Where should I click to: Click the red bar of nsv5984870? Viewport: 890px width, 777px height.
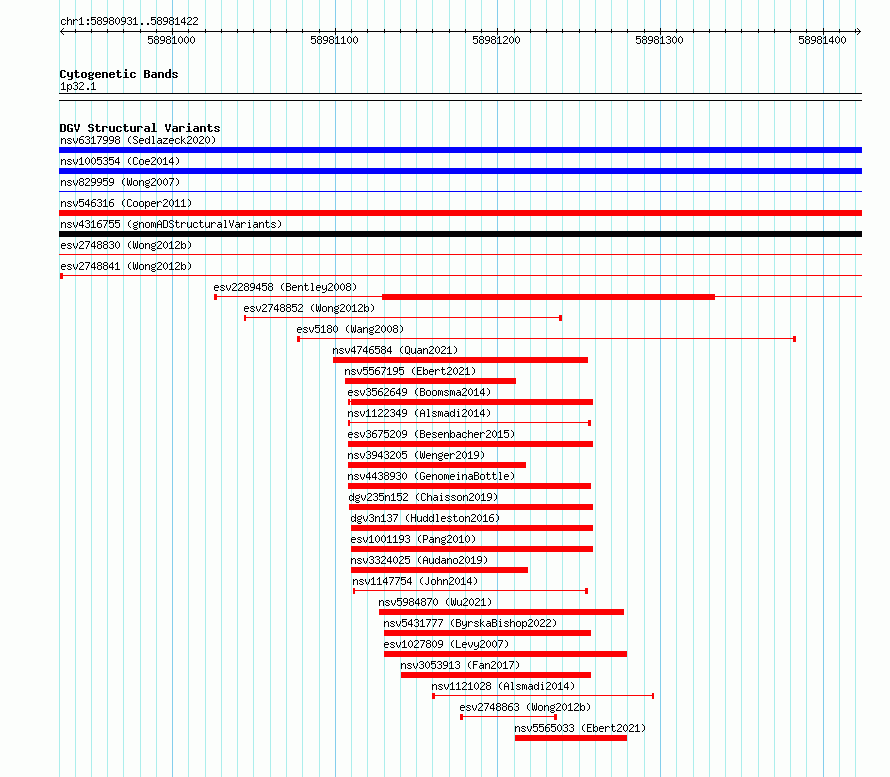pos(501,612)
